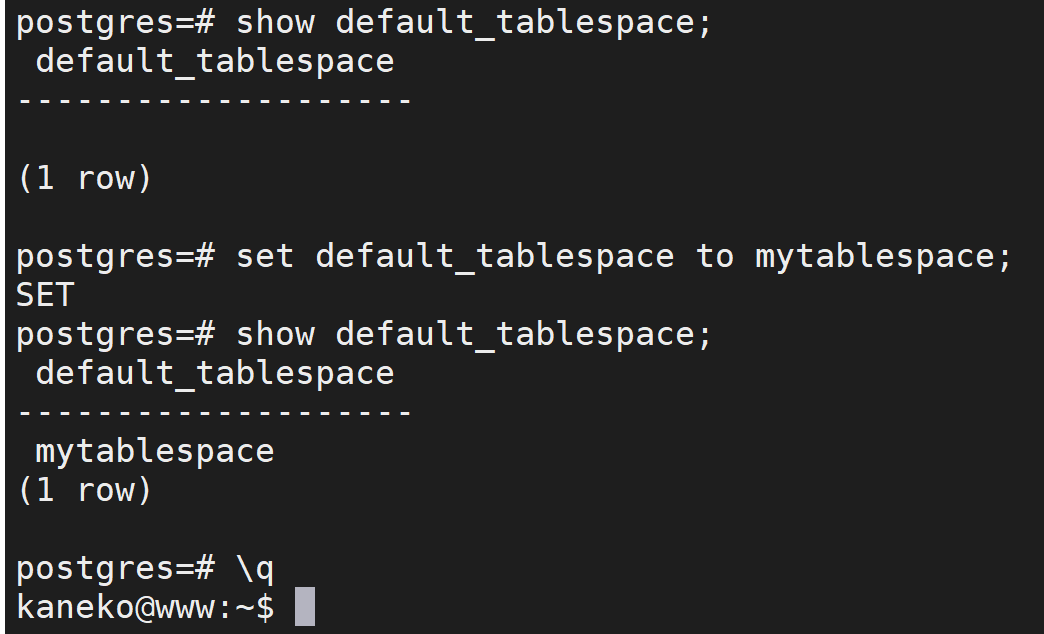Image resolution: width=1044 pixels, height=634 pixels.
Task: Click the second (1 row) result count
Action: click(x=85, y=491)
